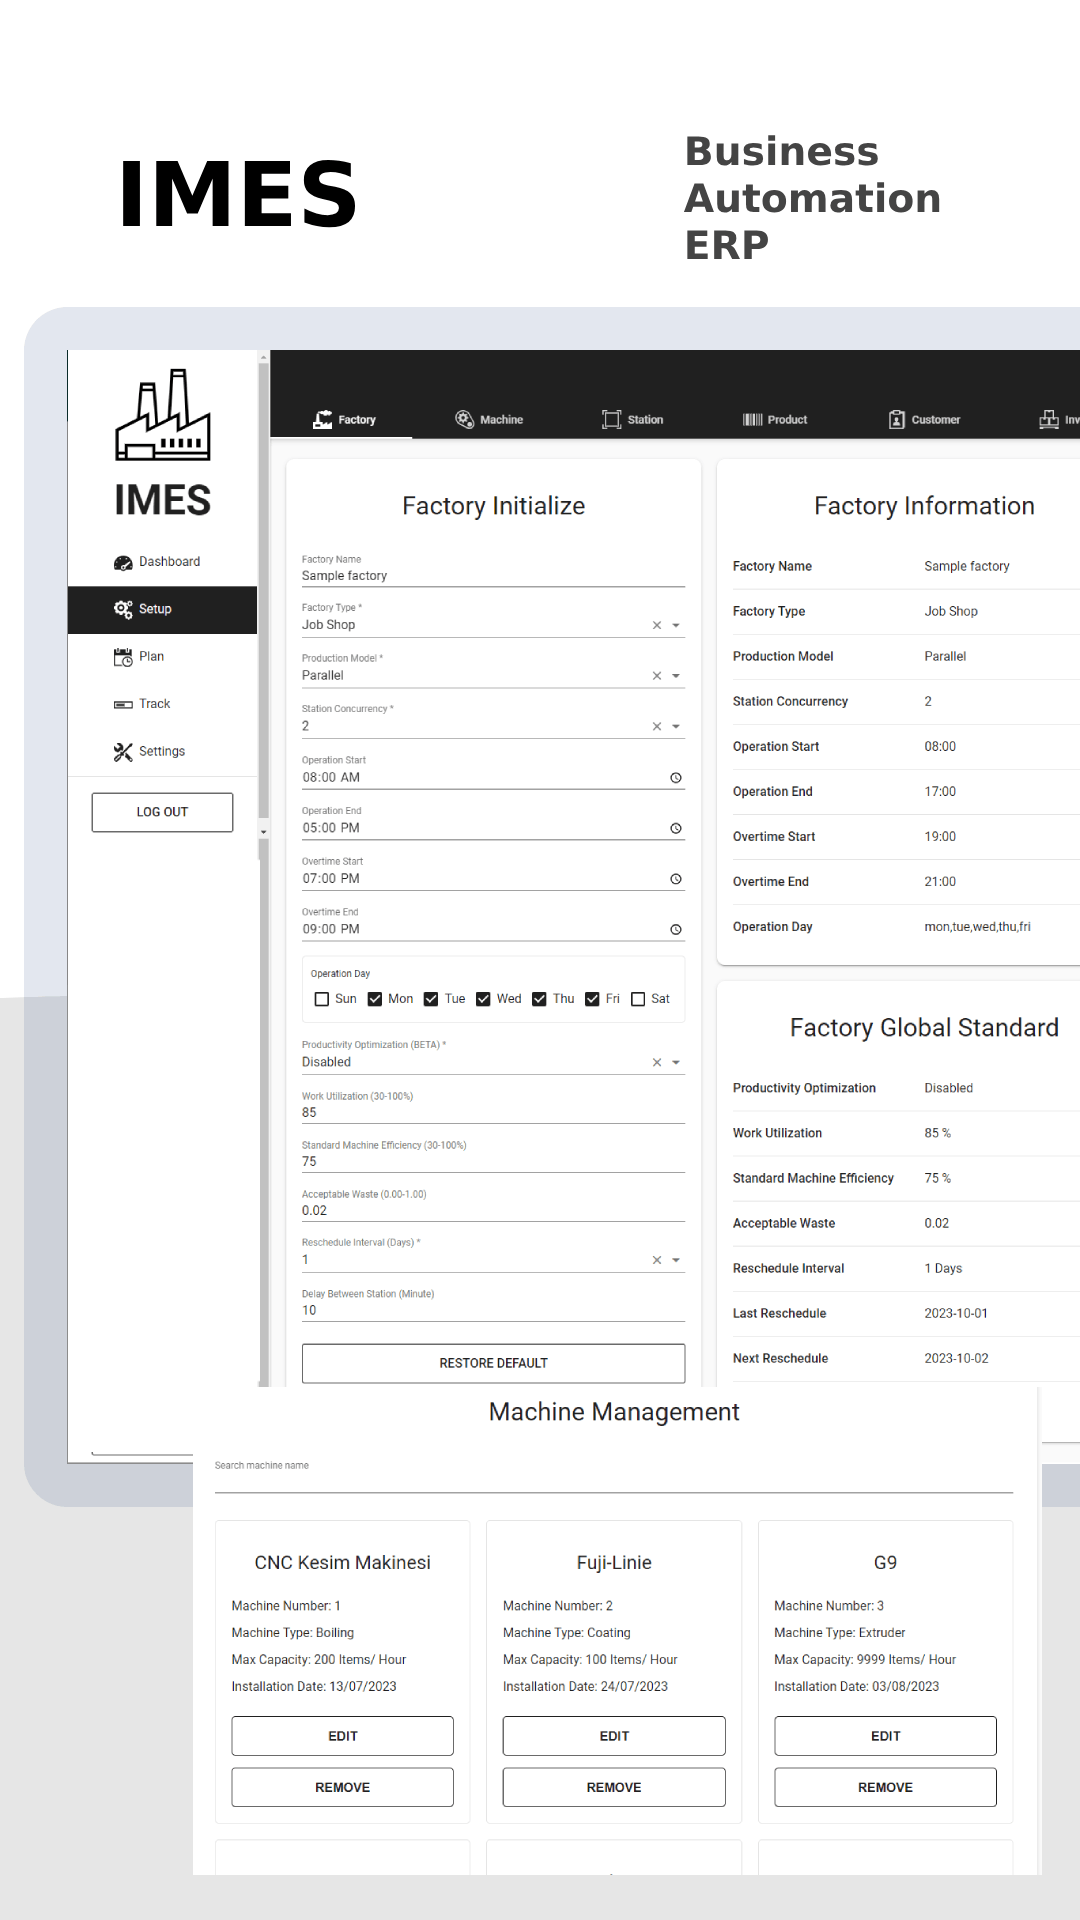The width and height of the screenshot is (1080, 1920).
Task: Clear the Reschedule Interval selection
Action: (657, 1261)
